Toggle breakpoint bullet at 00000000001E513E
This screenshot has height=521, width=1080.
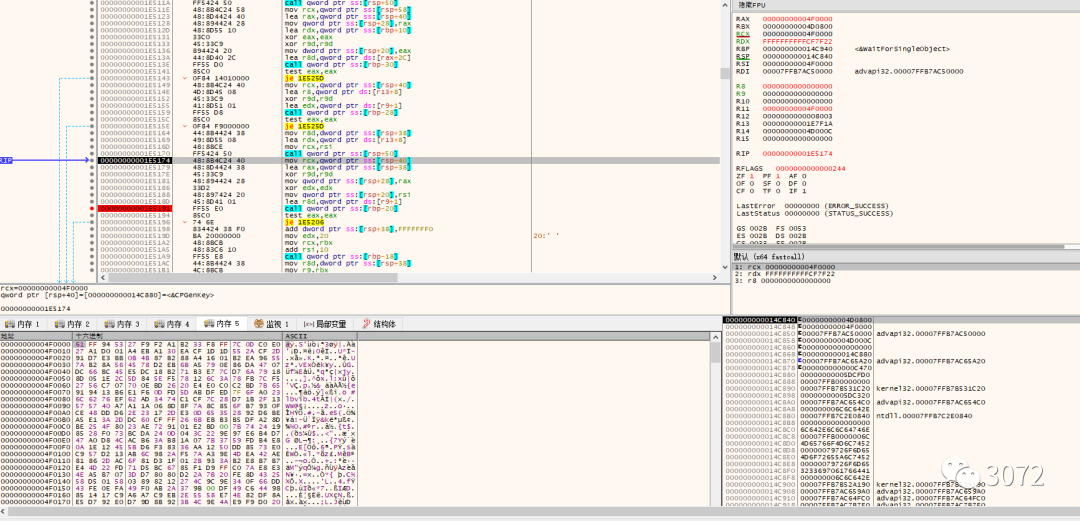[x=92, y=65]
